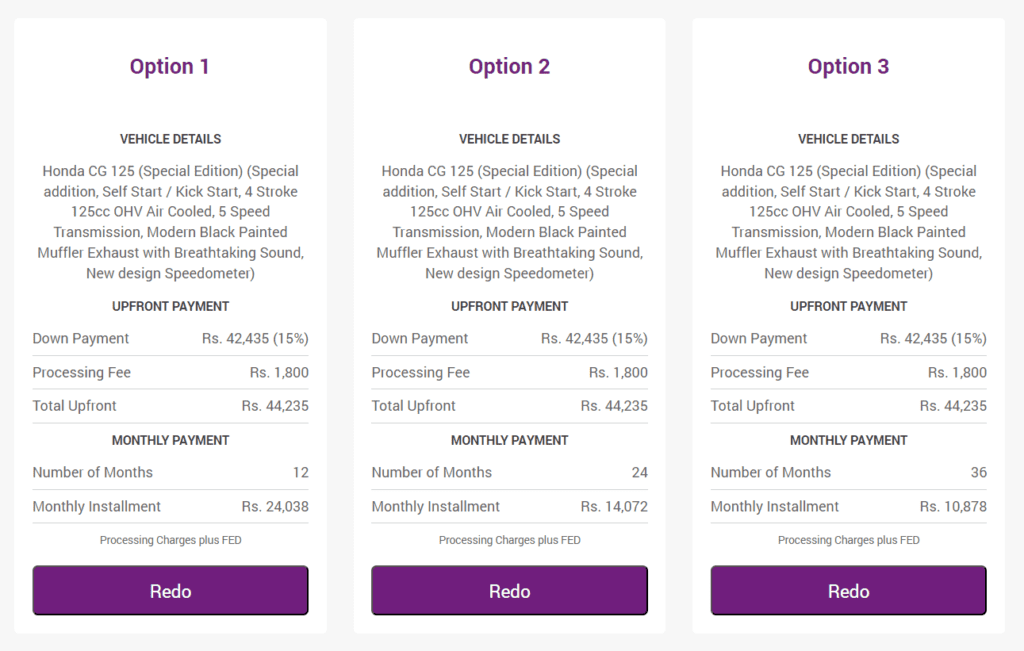Click Option 1 Processing Charges plus FED note

click(170, 540)
